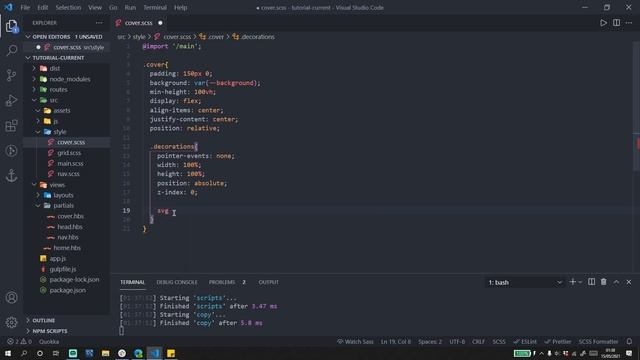Screen dimensions: 640x360
Task: Toggle ESLint status bar item
Action: (525, 342)
